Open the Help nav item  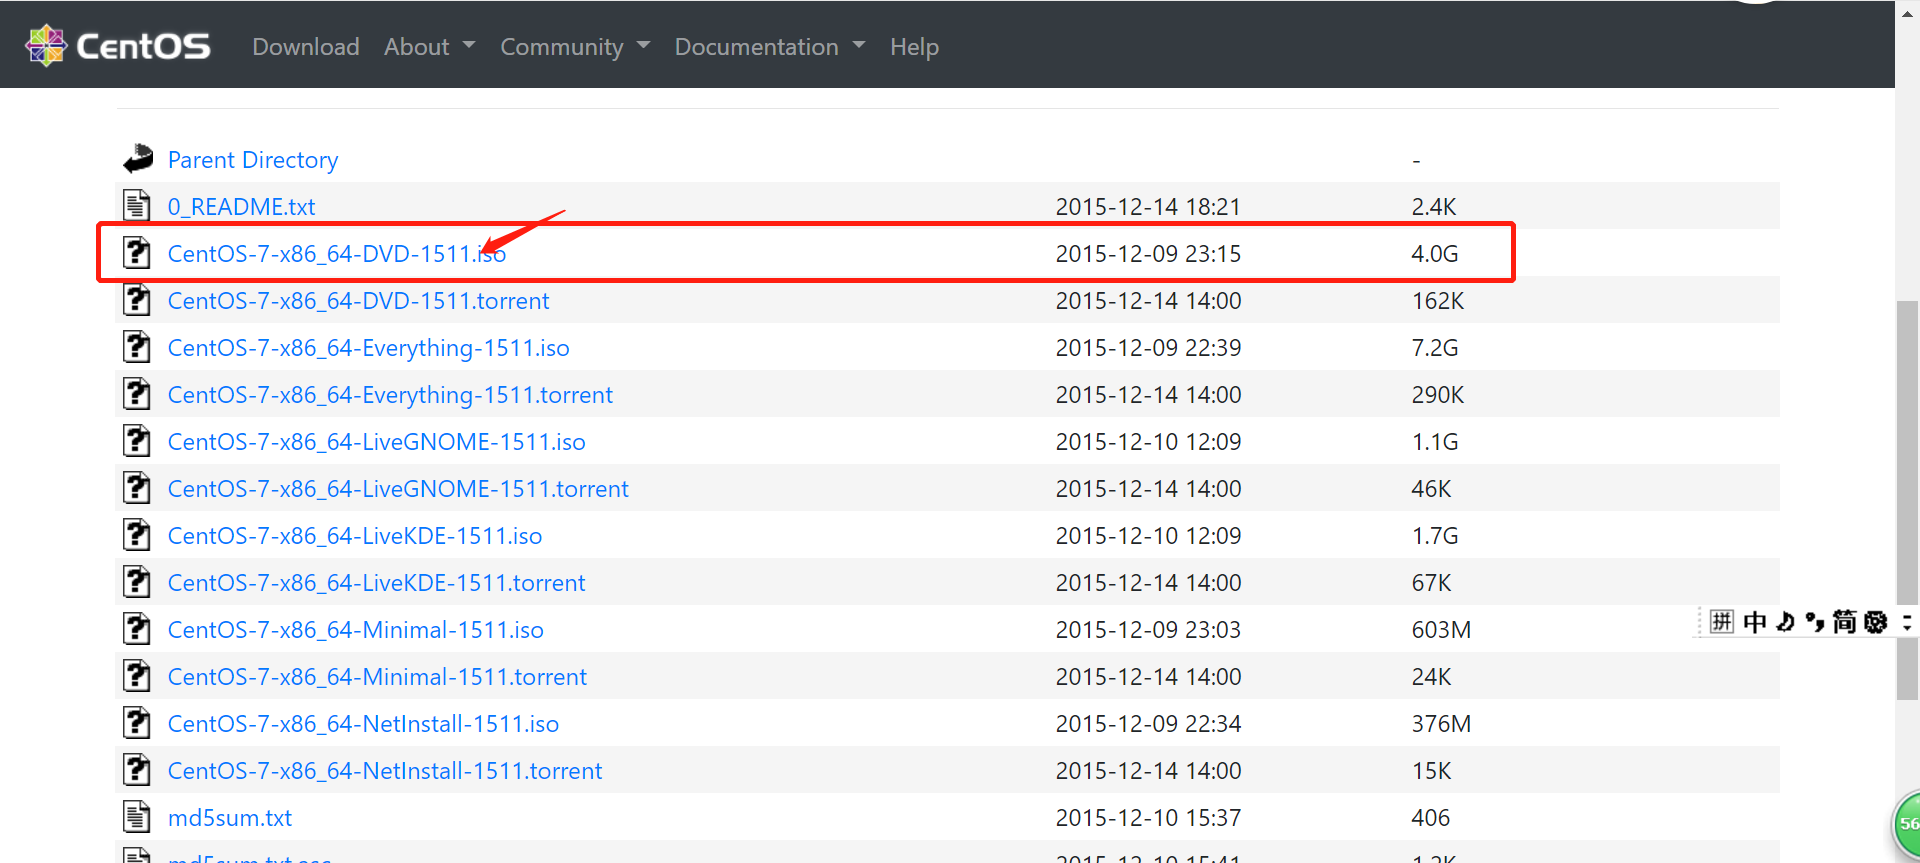pos(914,47)
